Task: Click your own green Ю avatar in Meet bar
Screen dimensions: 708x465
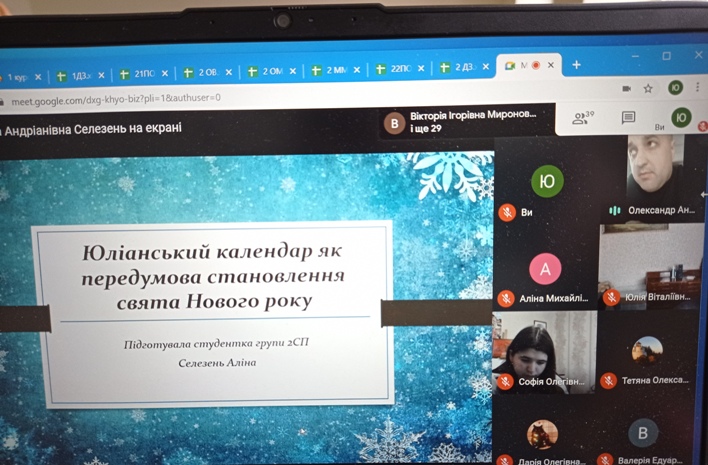Action: pos(681,118)
